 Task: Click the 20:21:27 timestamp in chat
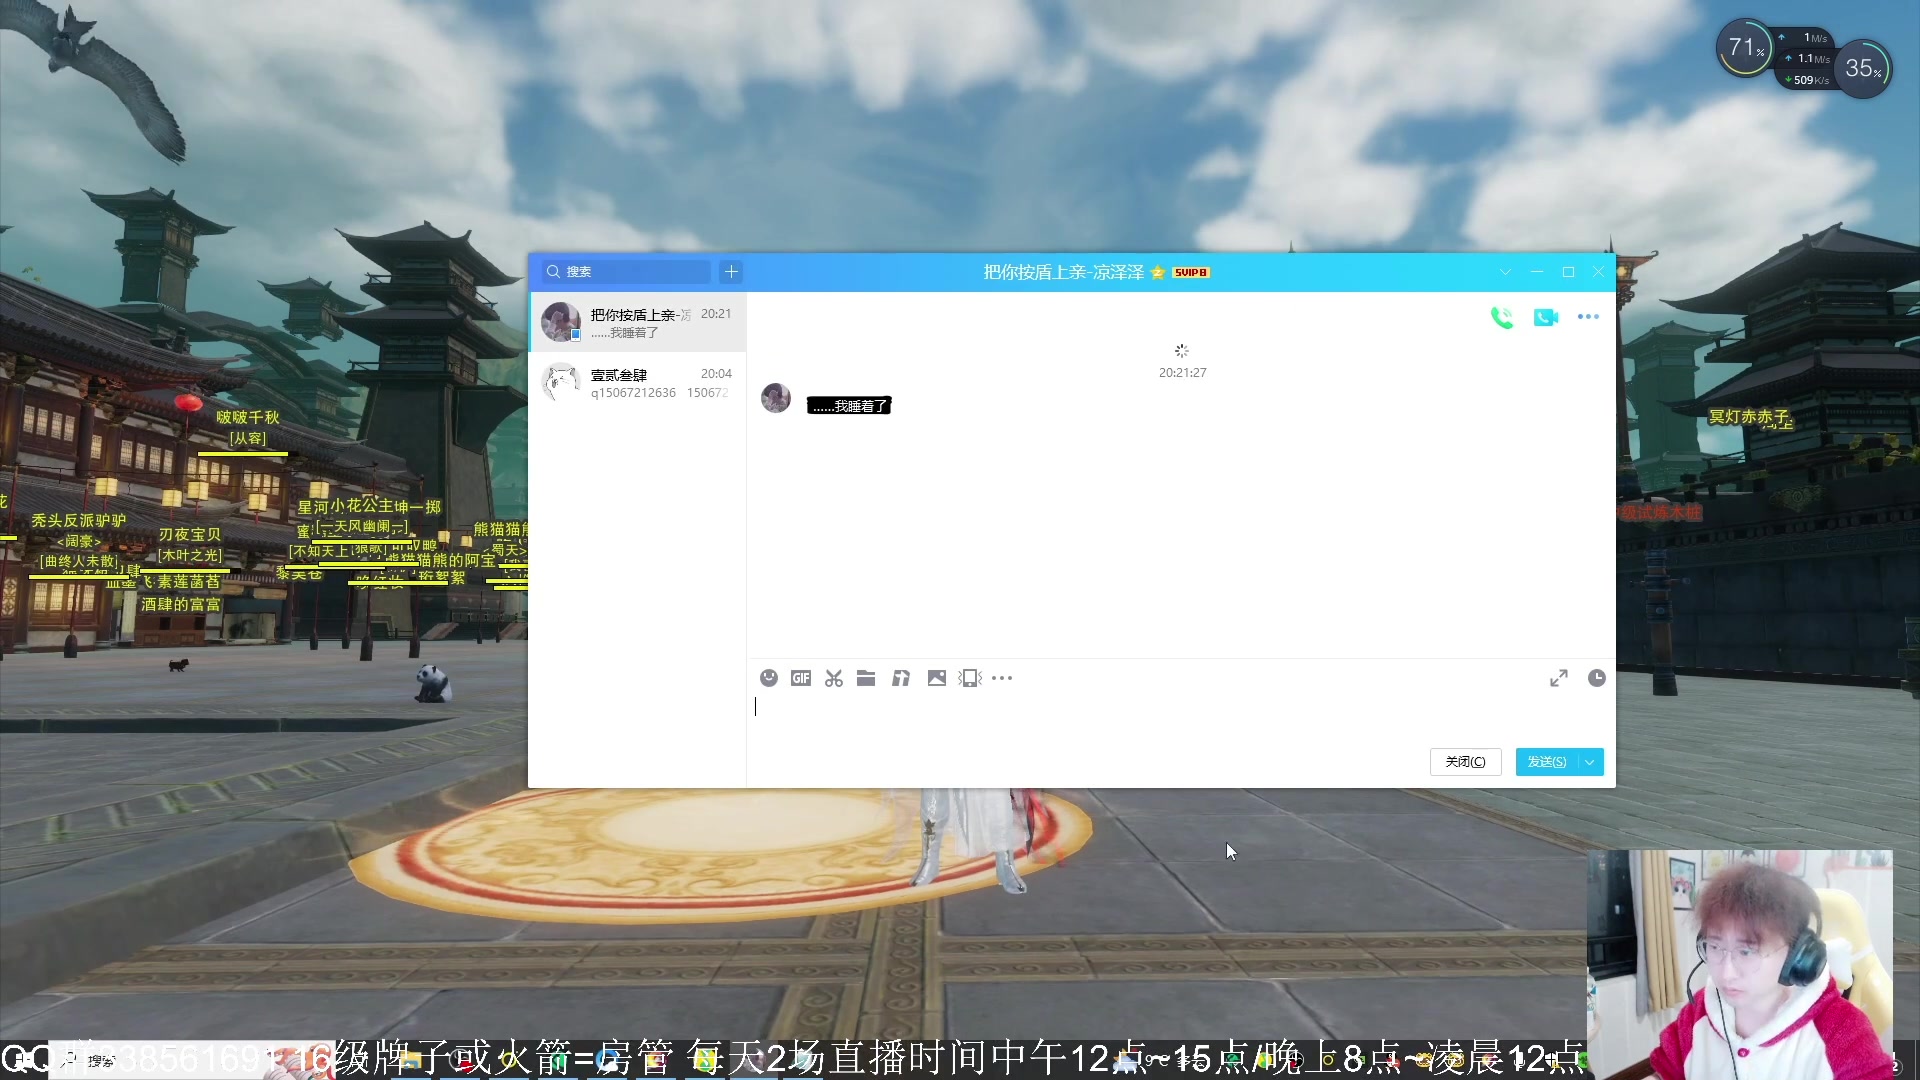coord(1182,373)
